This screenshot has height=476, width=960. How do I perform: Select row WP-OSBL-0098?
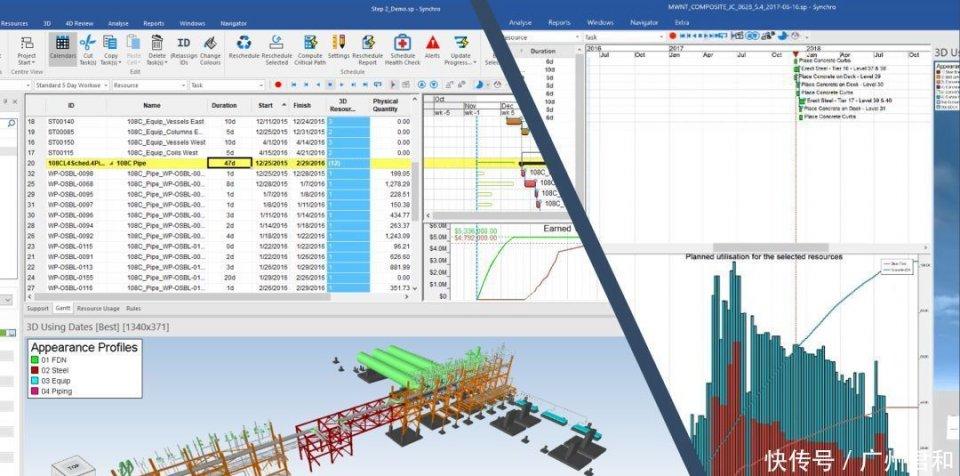click(219, 173)
